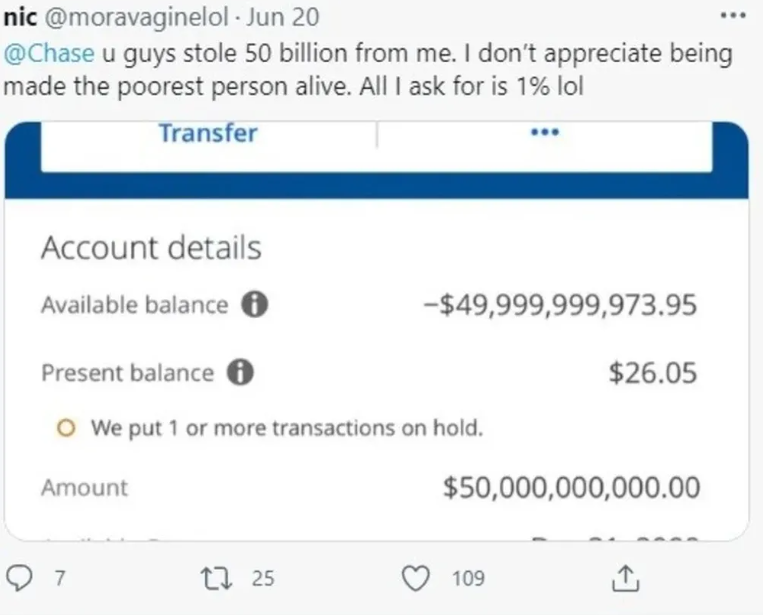Viewport: 763px width, 615px height.
Task: Click the reply count 7
Action: pos(58,578)
